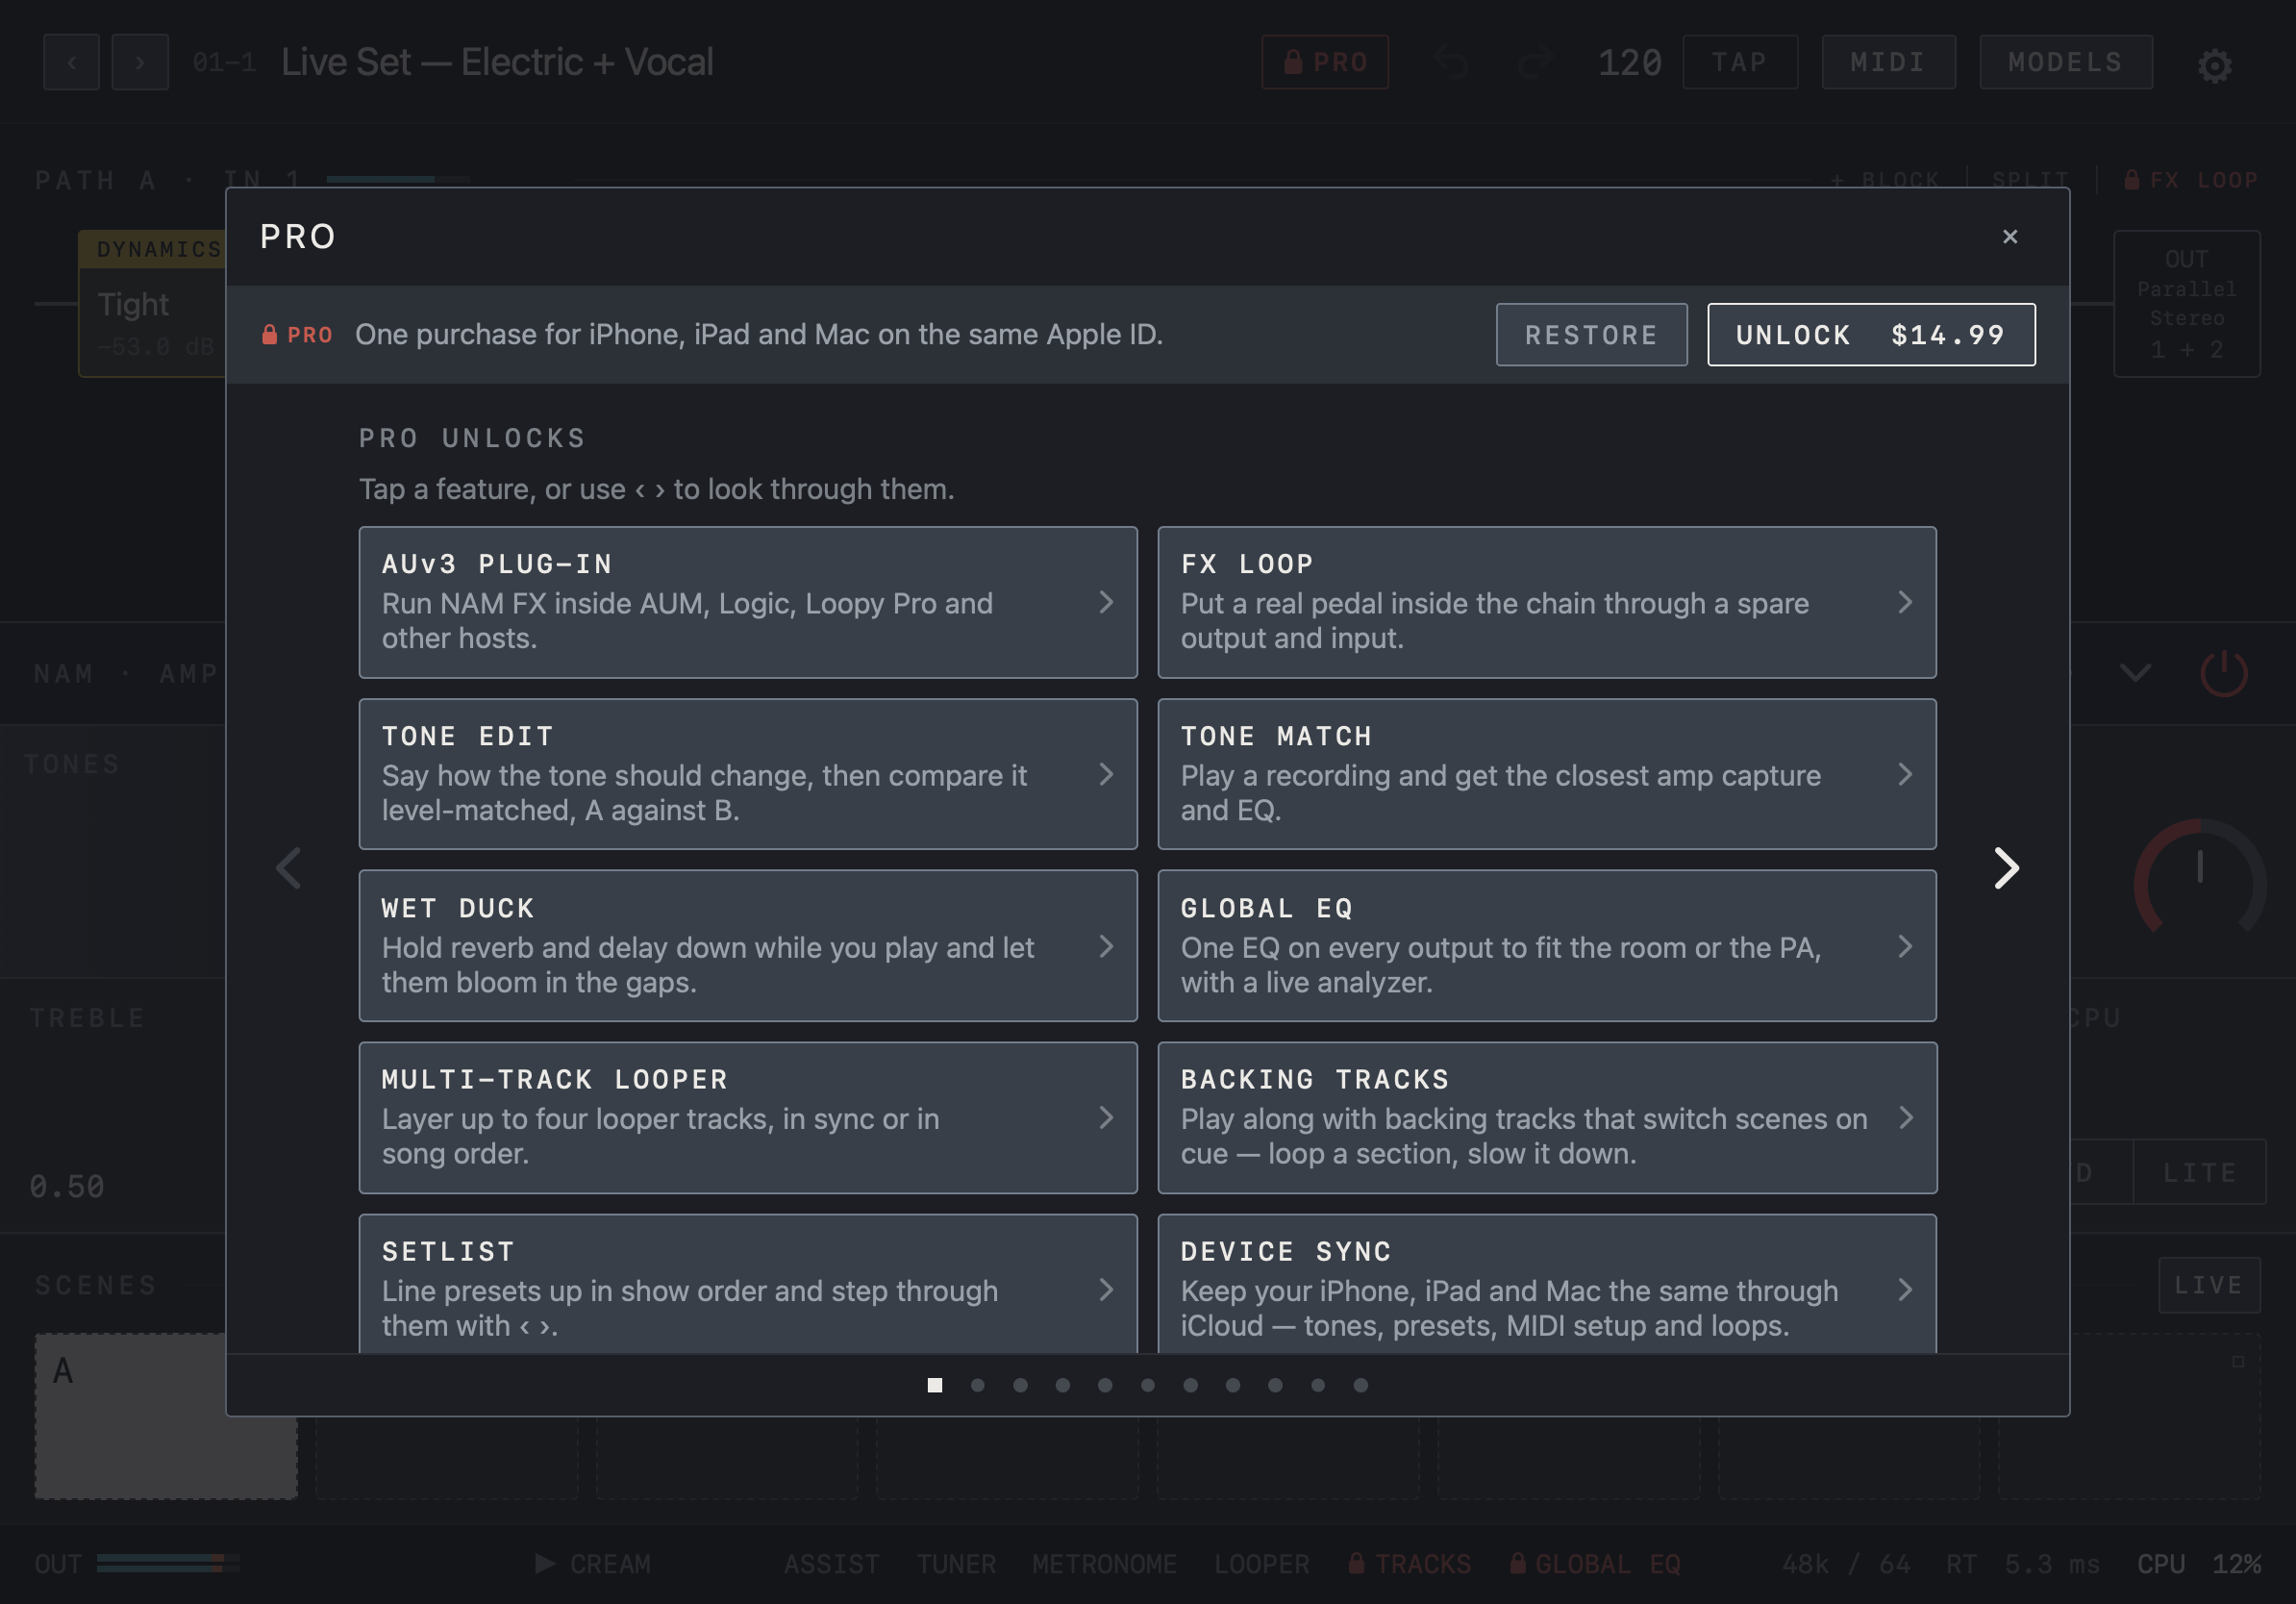The image size is (2296, 1604).
Task: Jump to second page indicator dot
Action: (x=977, y=1385)
